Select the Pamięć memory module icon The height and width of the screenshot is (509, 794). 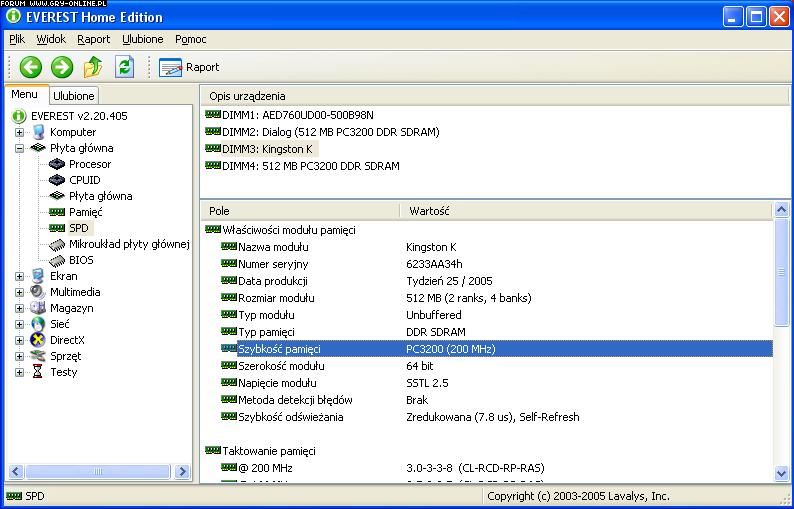point(57,212)
